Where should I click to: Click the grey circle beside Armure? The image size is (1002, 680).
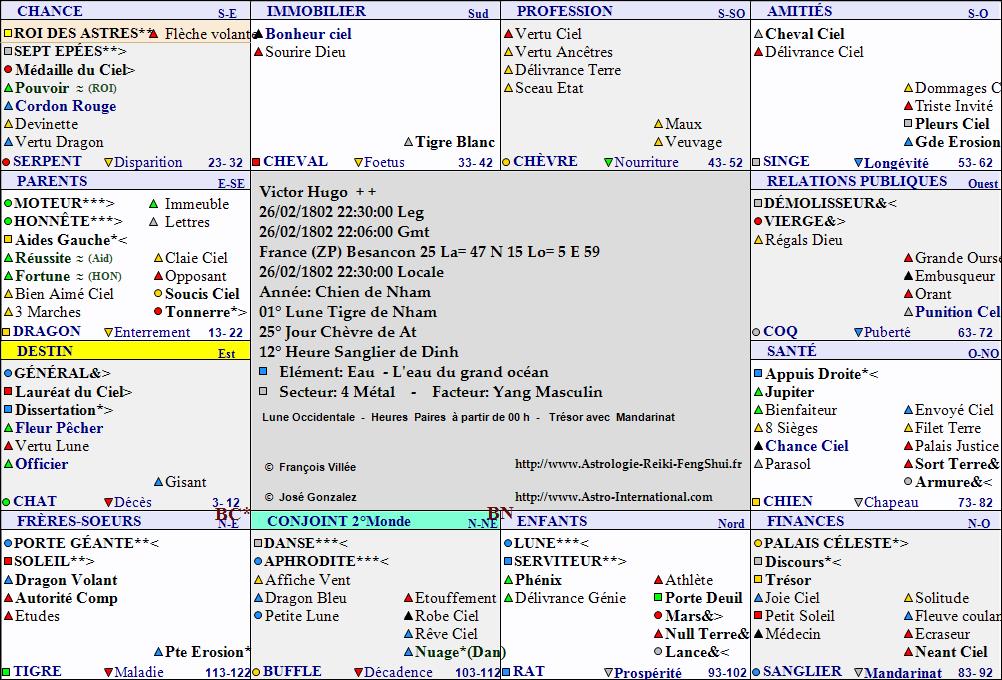point(908,481)
